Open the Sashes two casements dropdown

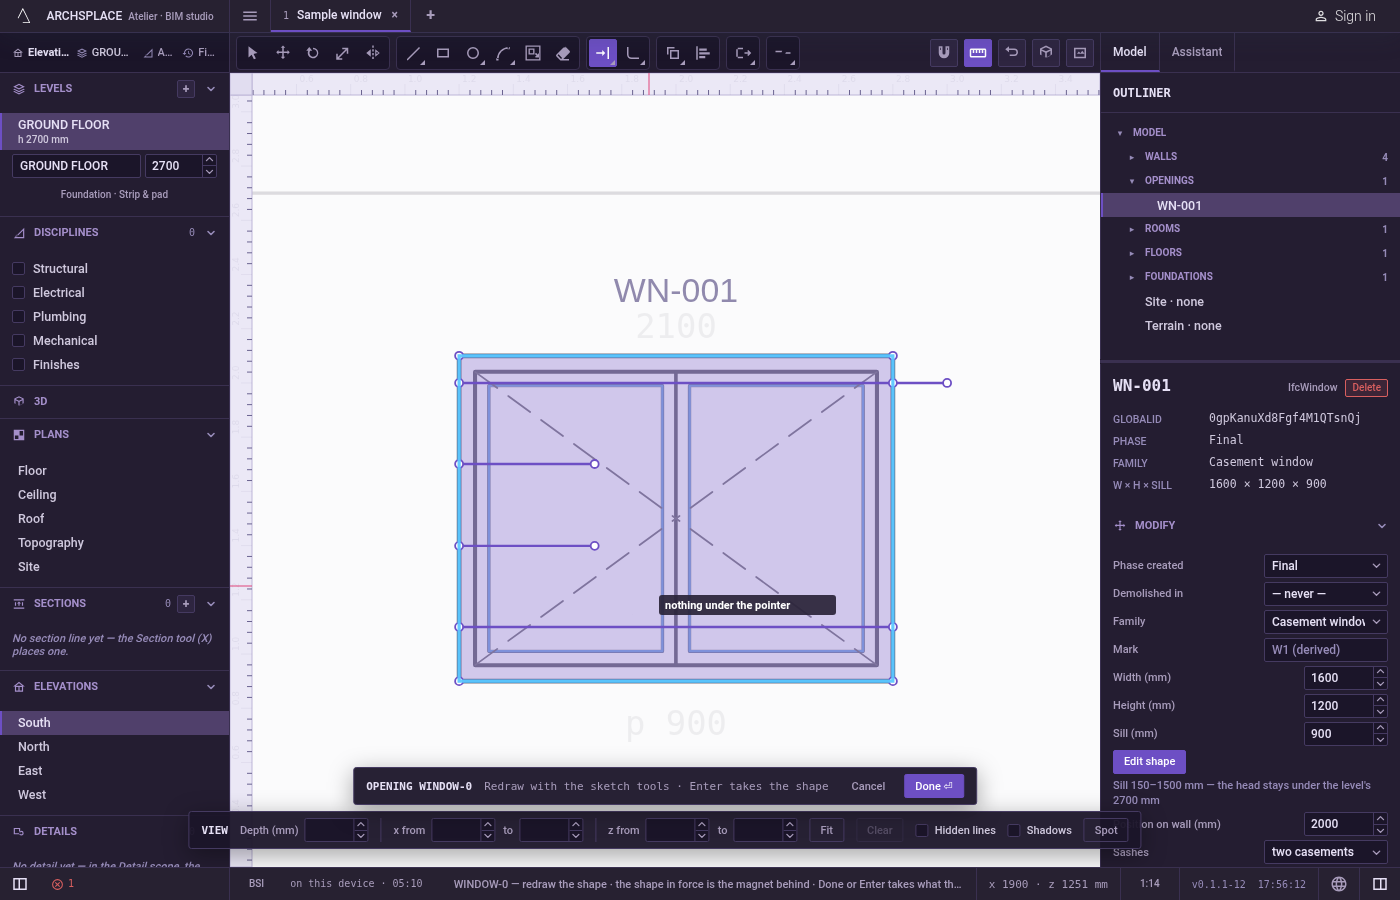click(1326, 852)
